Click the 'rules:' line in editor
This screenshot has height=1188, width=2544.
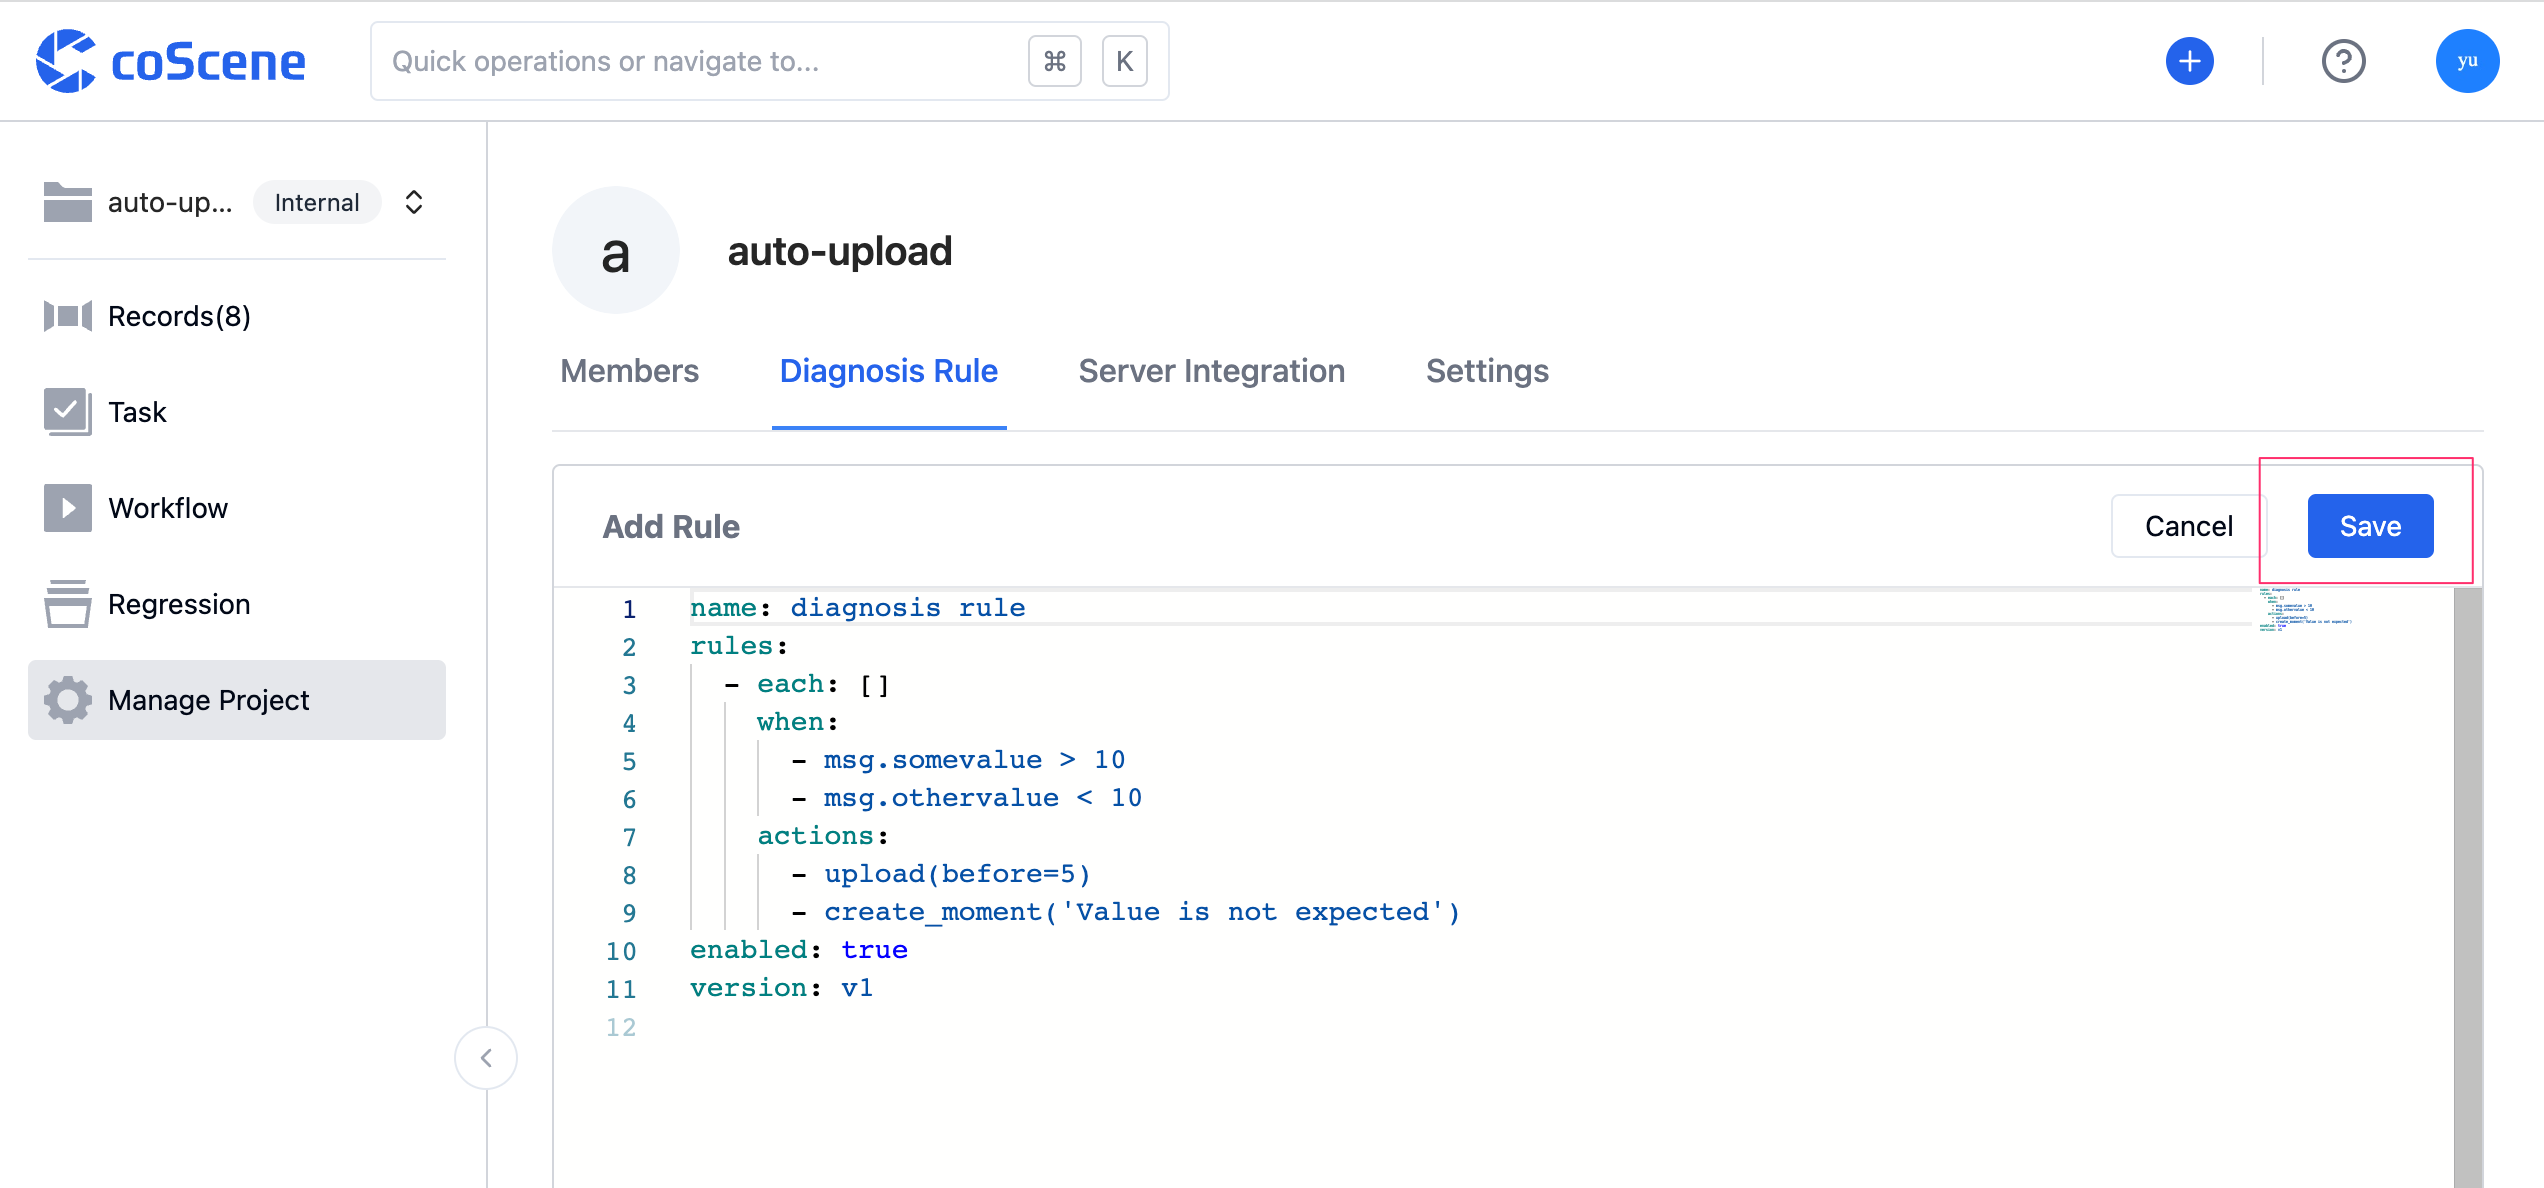739,646
